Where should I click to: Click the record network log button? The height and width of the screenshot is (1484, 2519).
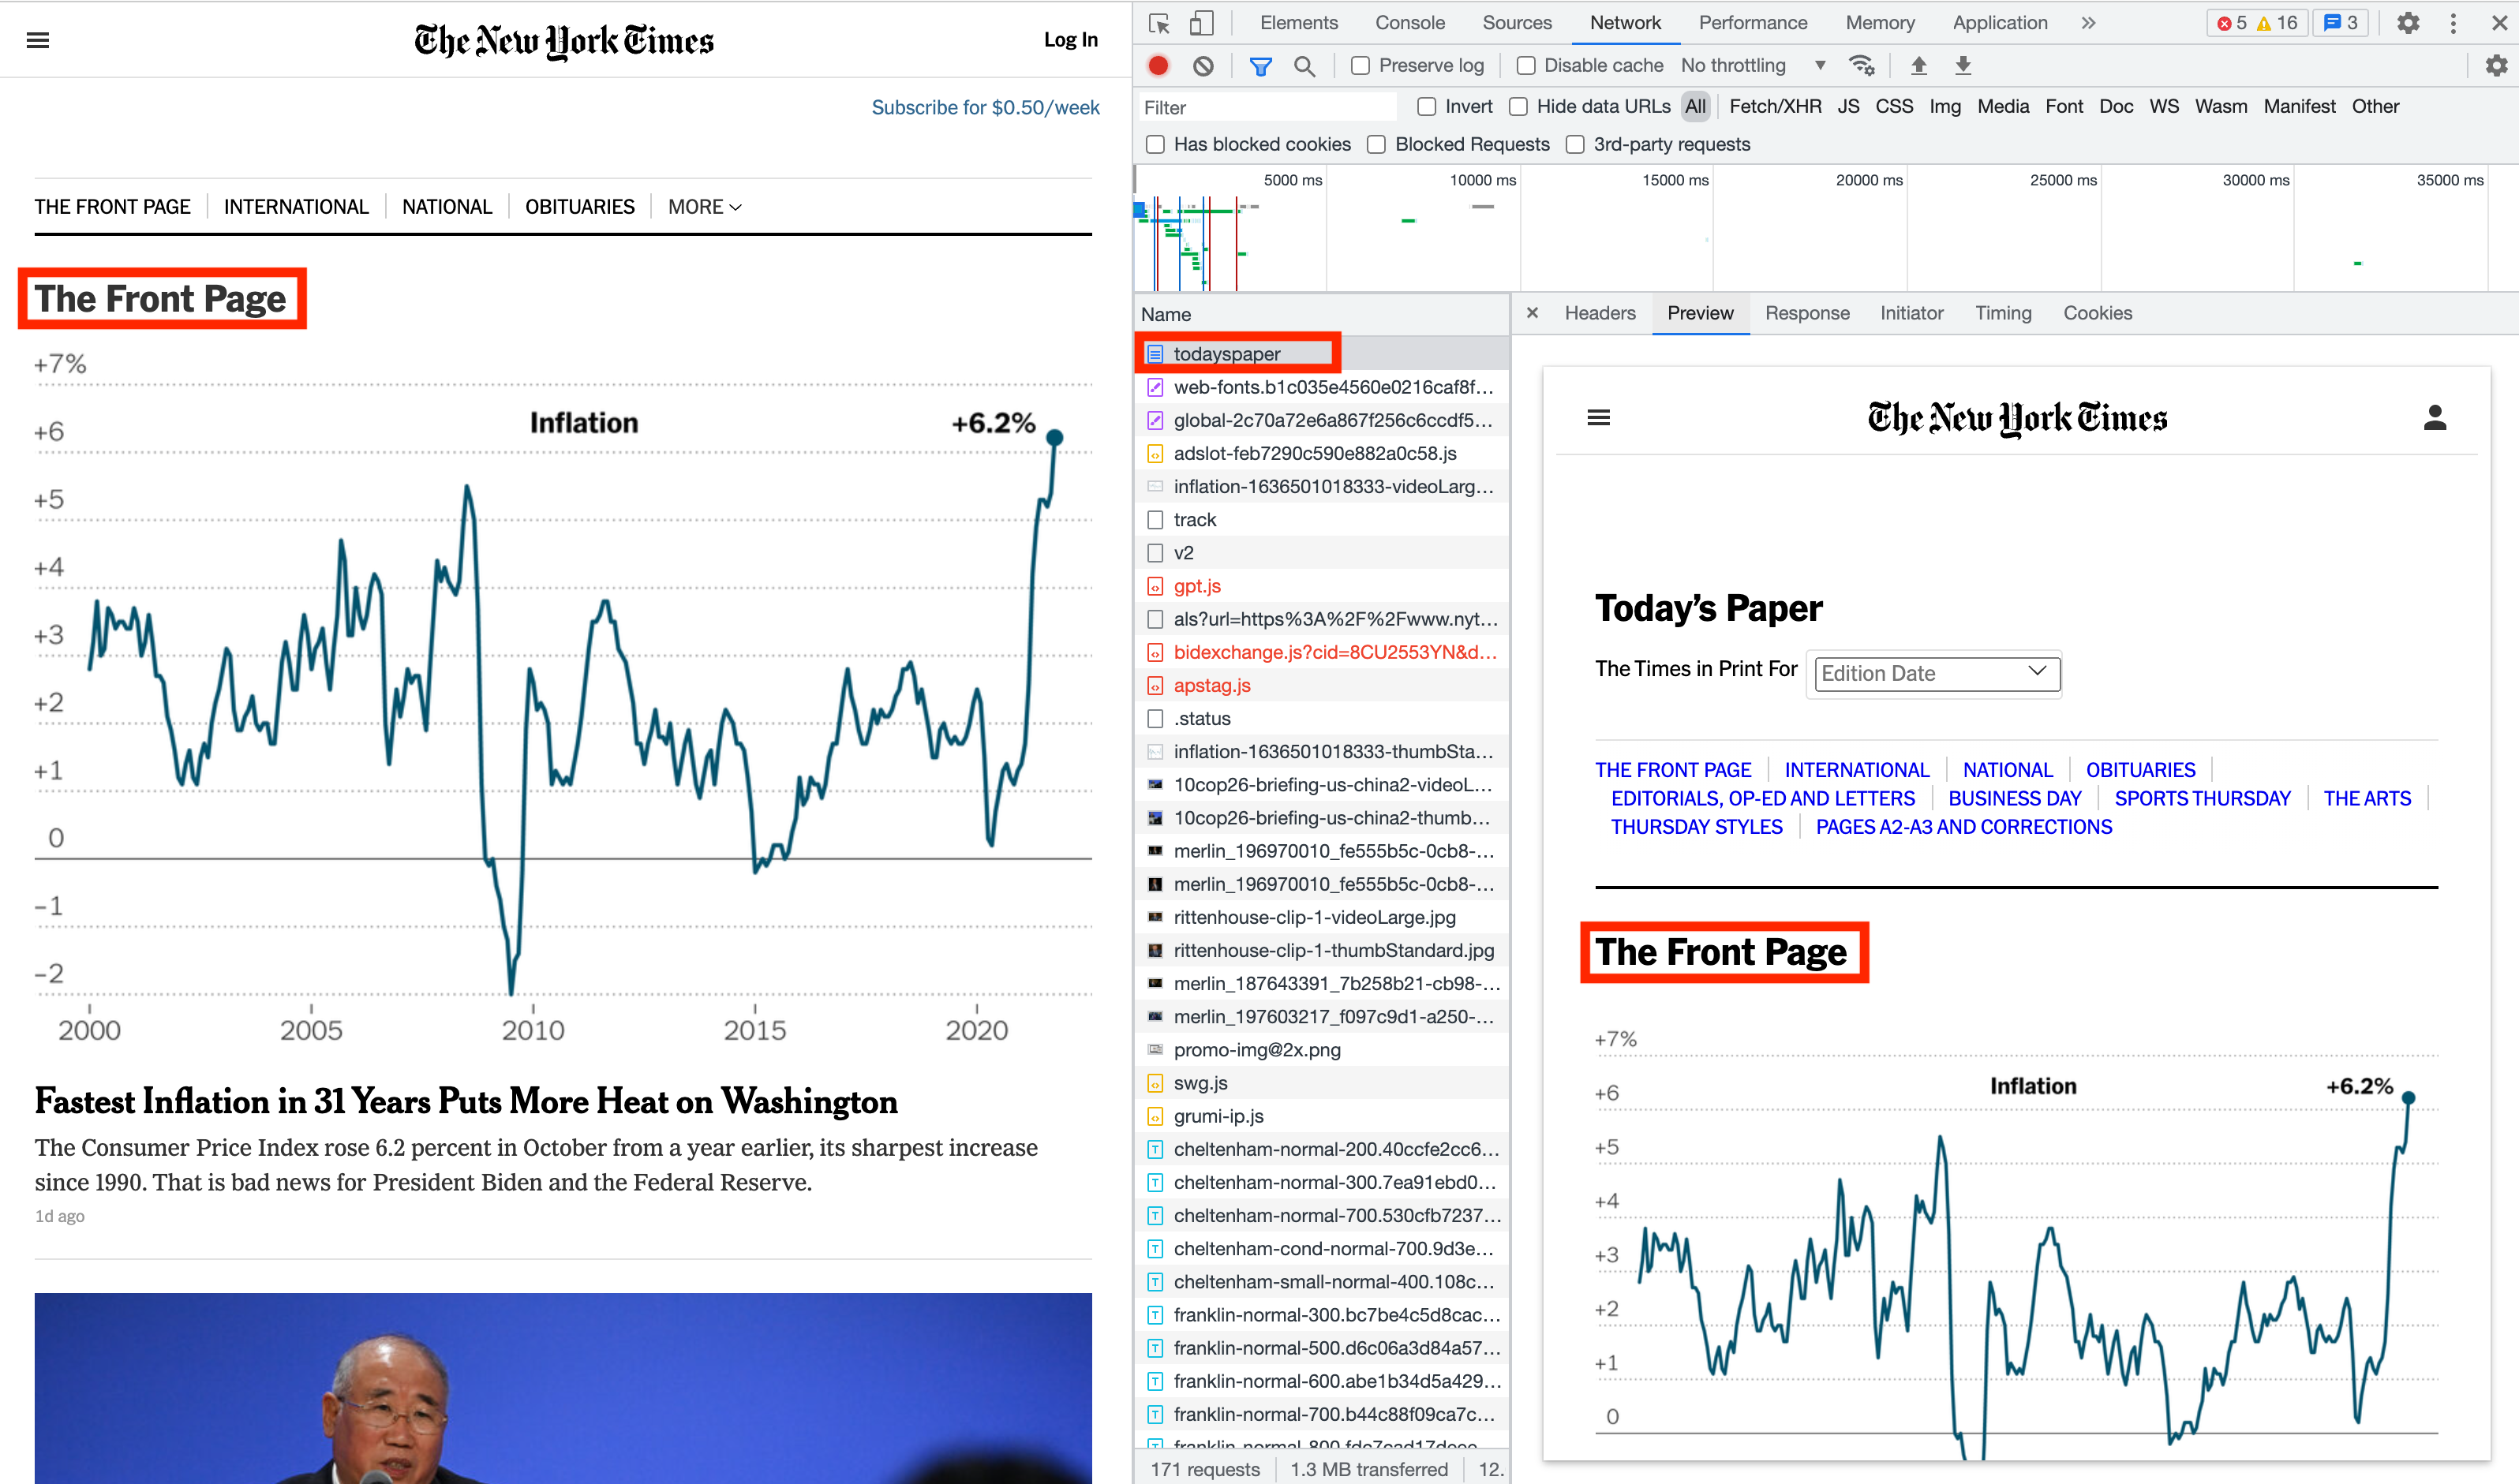1158,66
